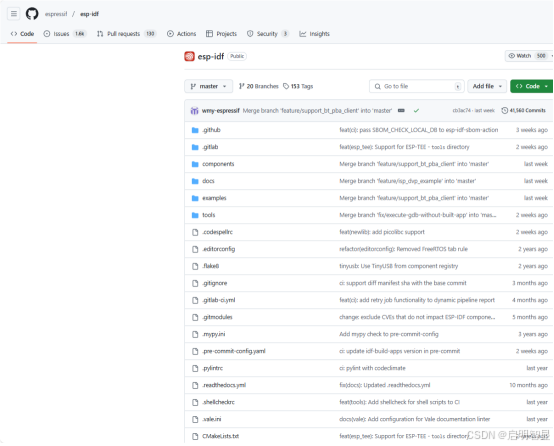Open the components folder name
Viewport: 554px width, 446px height.
[218, 164]
